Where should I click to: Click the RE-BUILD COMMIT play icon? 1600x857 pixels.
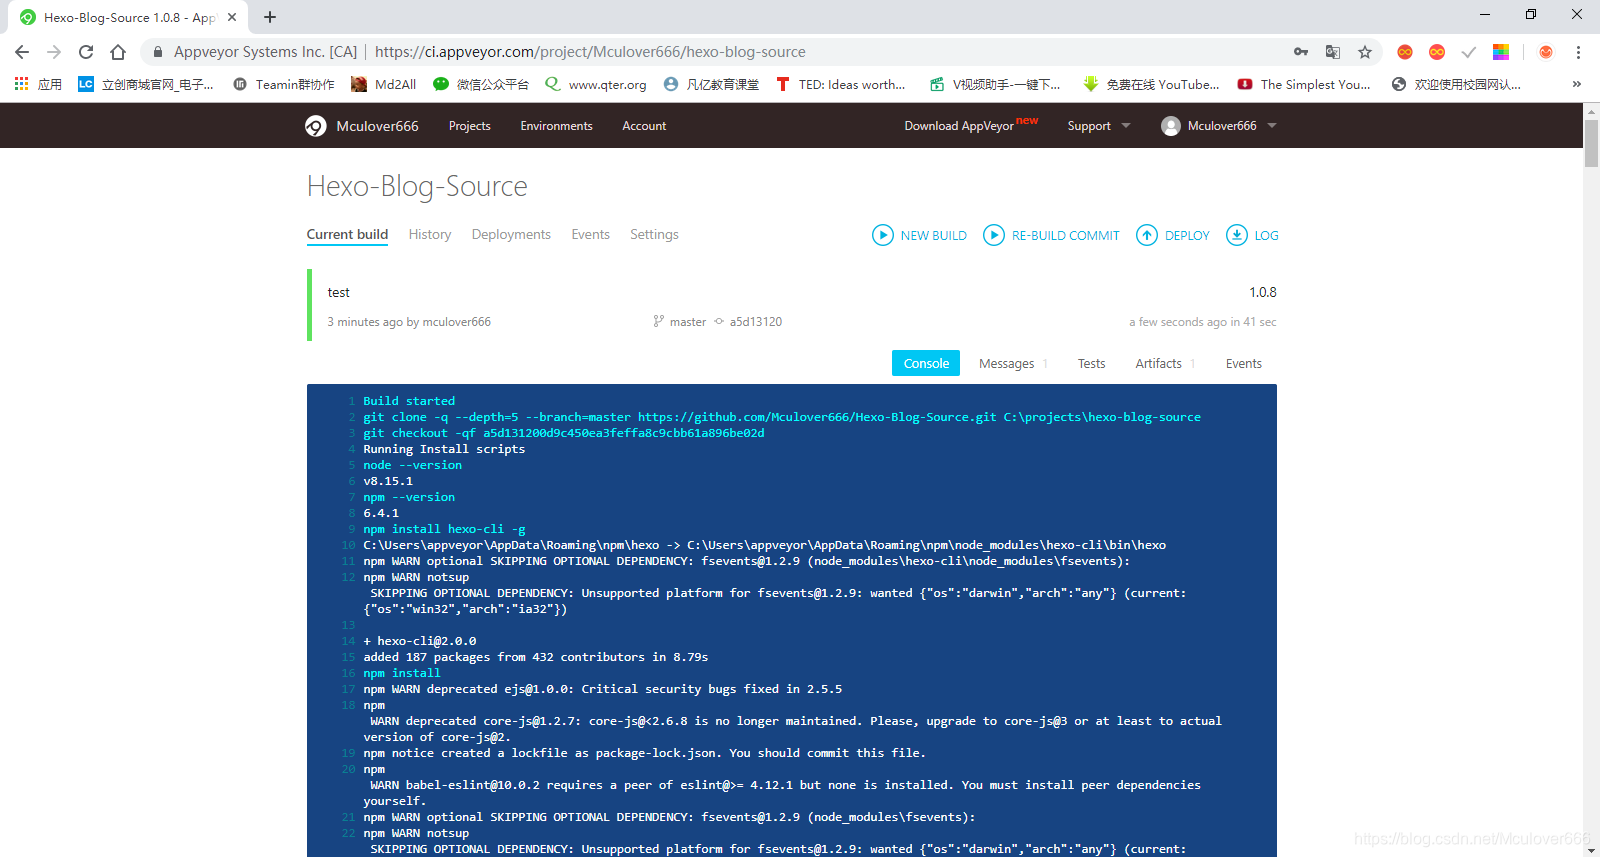(994, 235)
